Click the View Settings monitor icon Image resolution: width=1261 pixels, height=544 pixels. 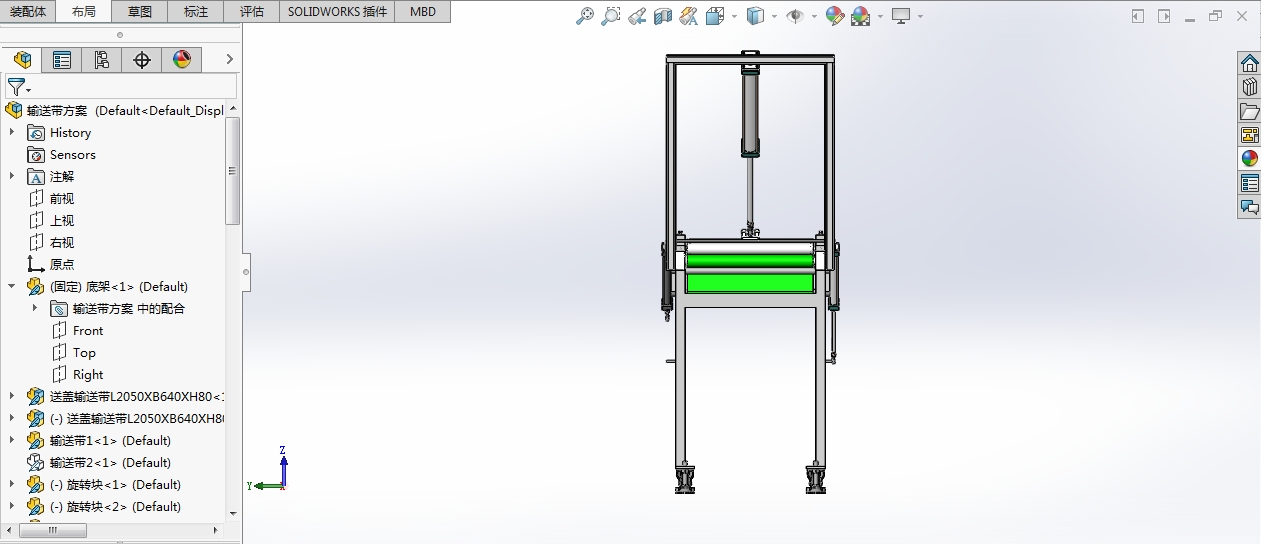coord(901,16)
